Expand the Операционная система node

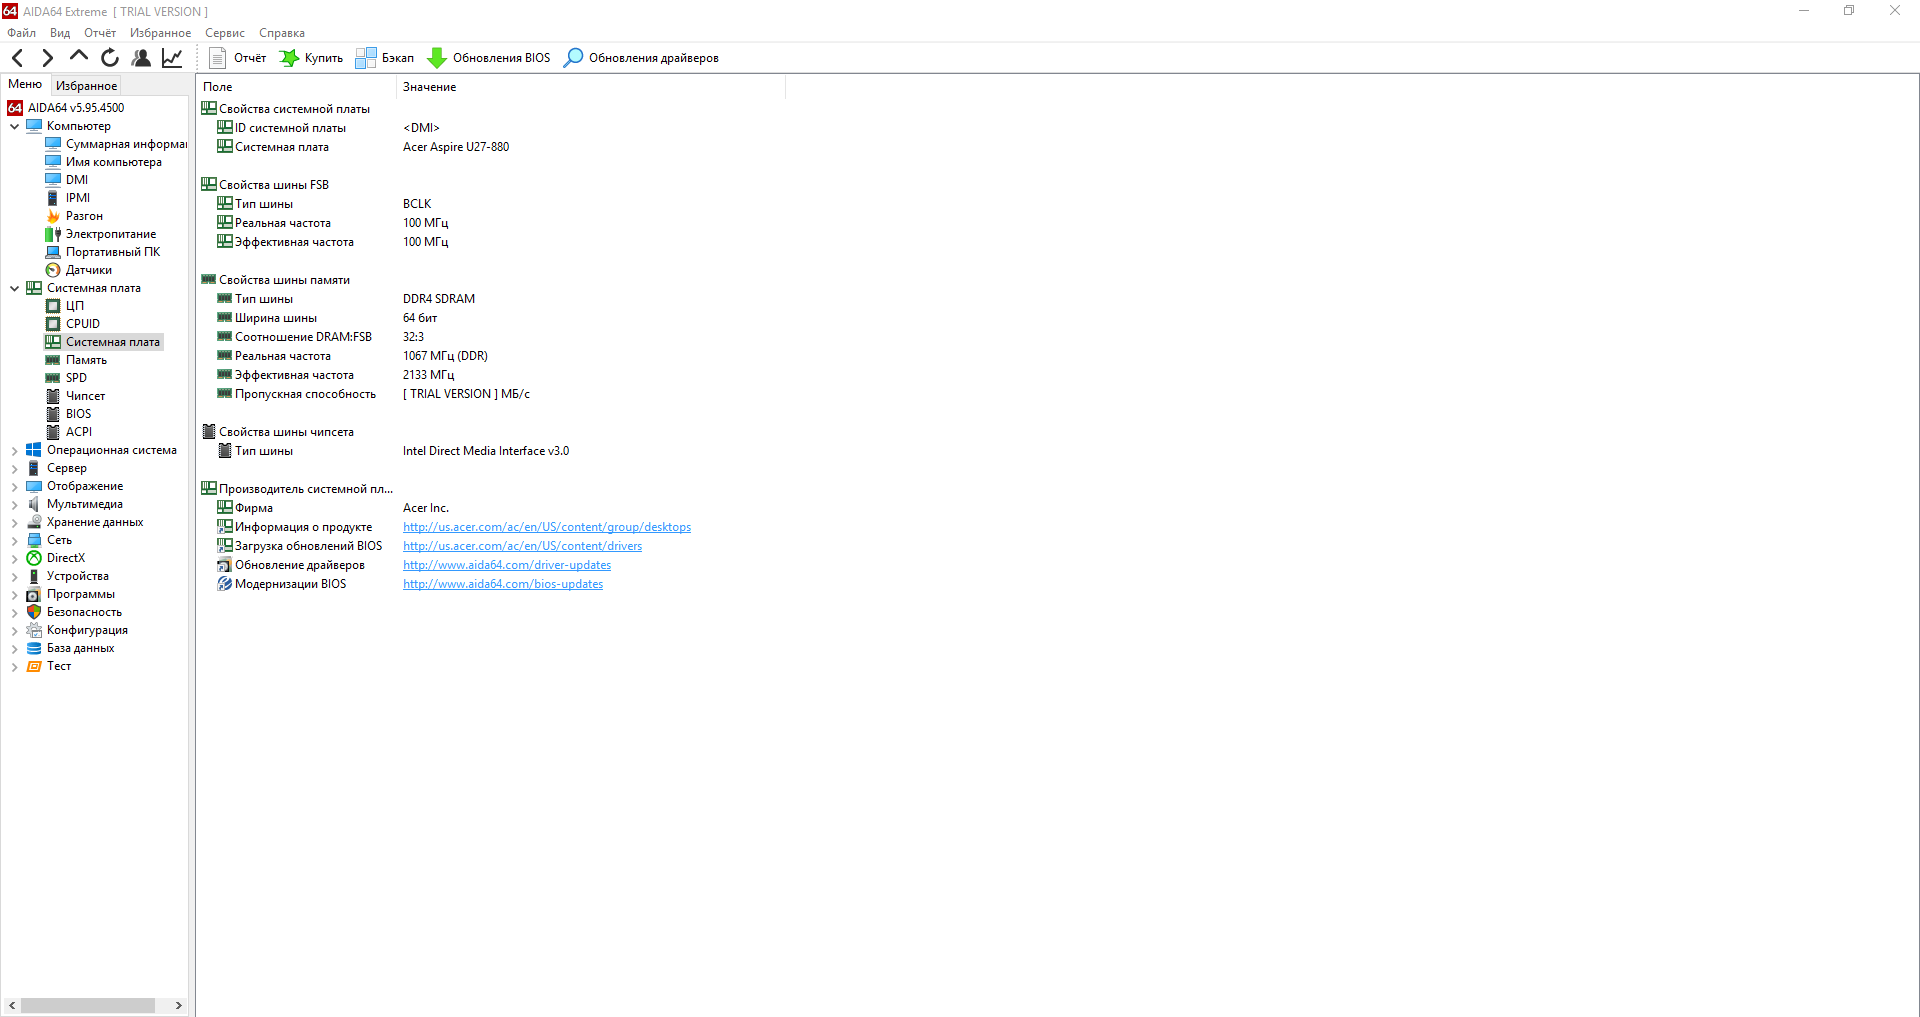pyautogui.click(x=14, y=451)
